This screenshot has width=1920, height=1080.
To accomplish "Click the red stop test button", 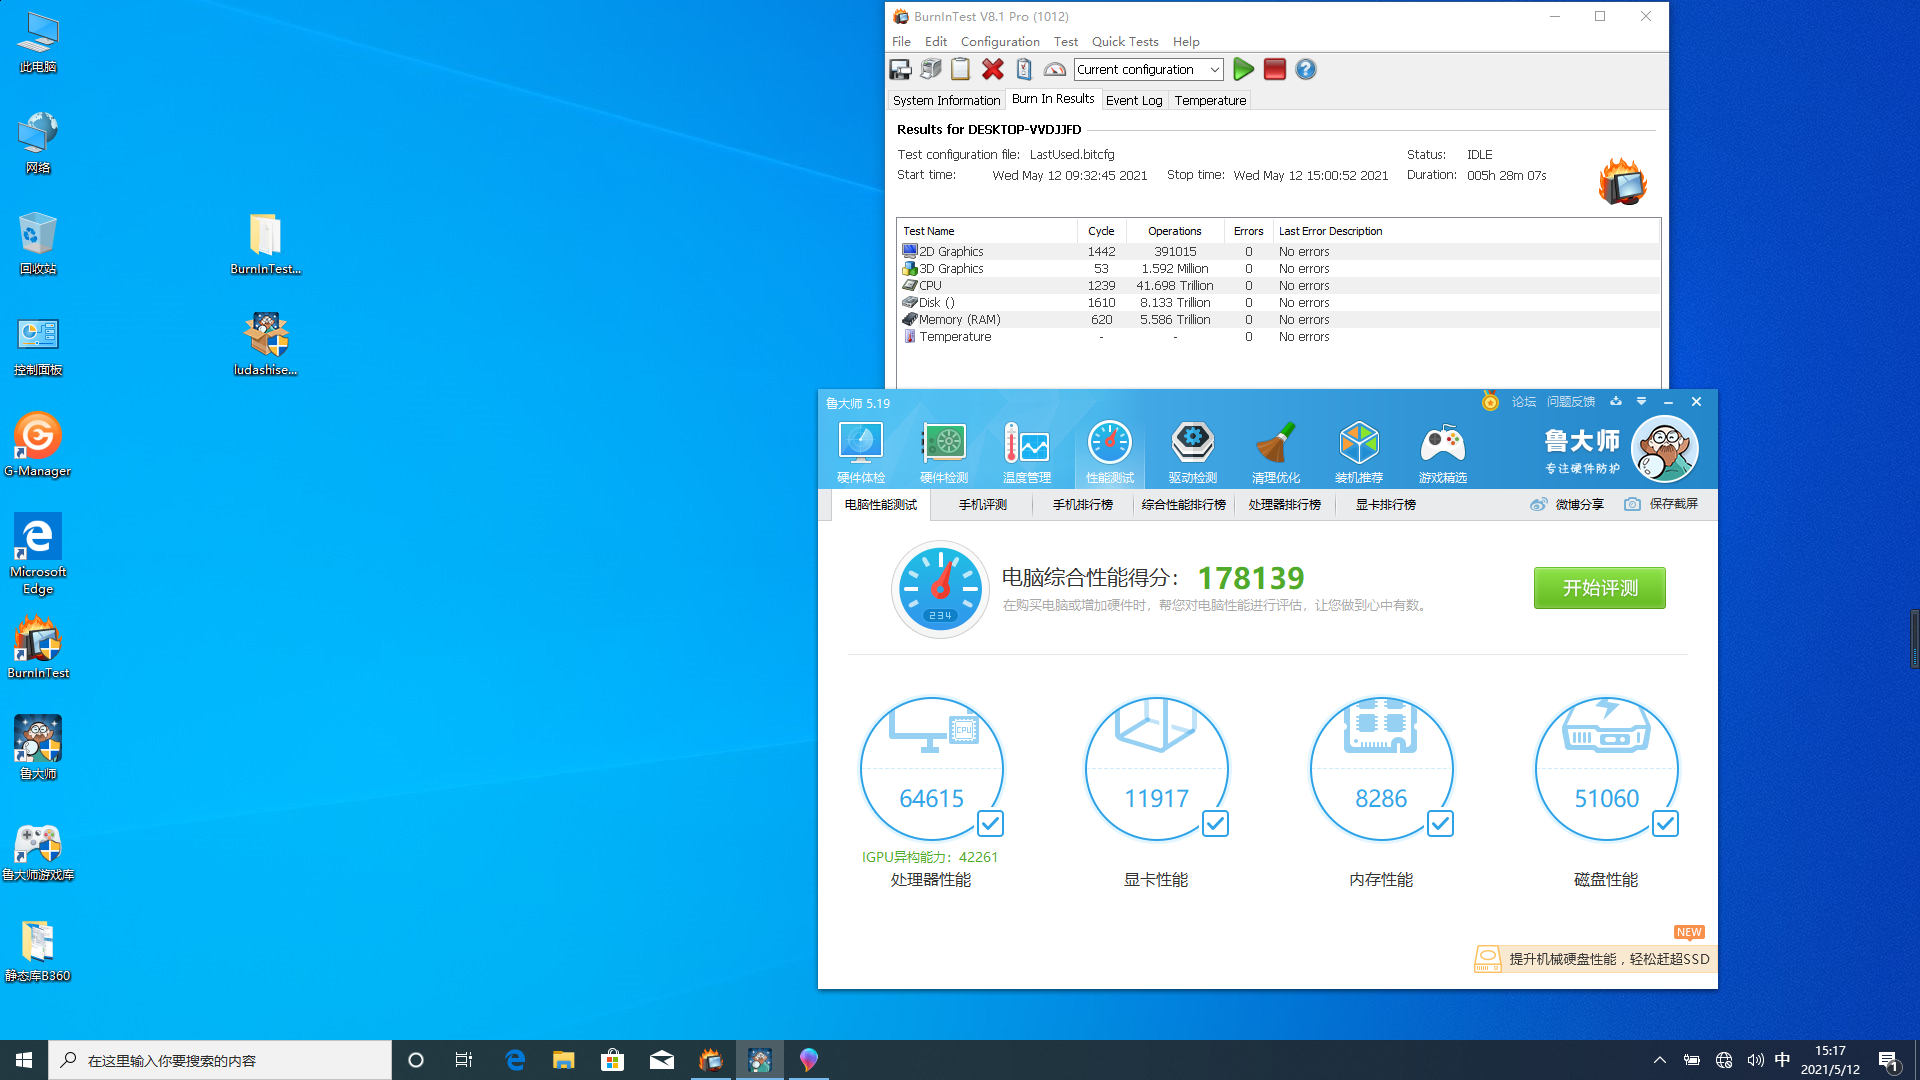I will point(1274,69).
